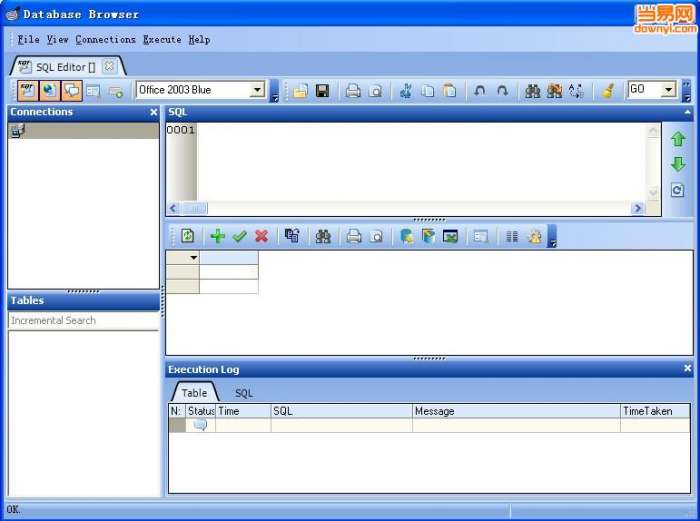The height and width of the screenshot is (521, 700).
Task: Open print preview in the top toolbar
Action: click(376, 91)
